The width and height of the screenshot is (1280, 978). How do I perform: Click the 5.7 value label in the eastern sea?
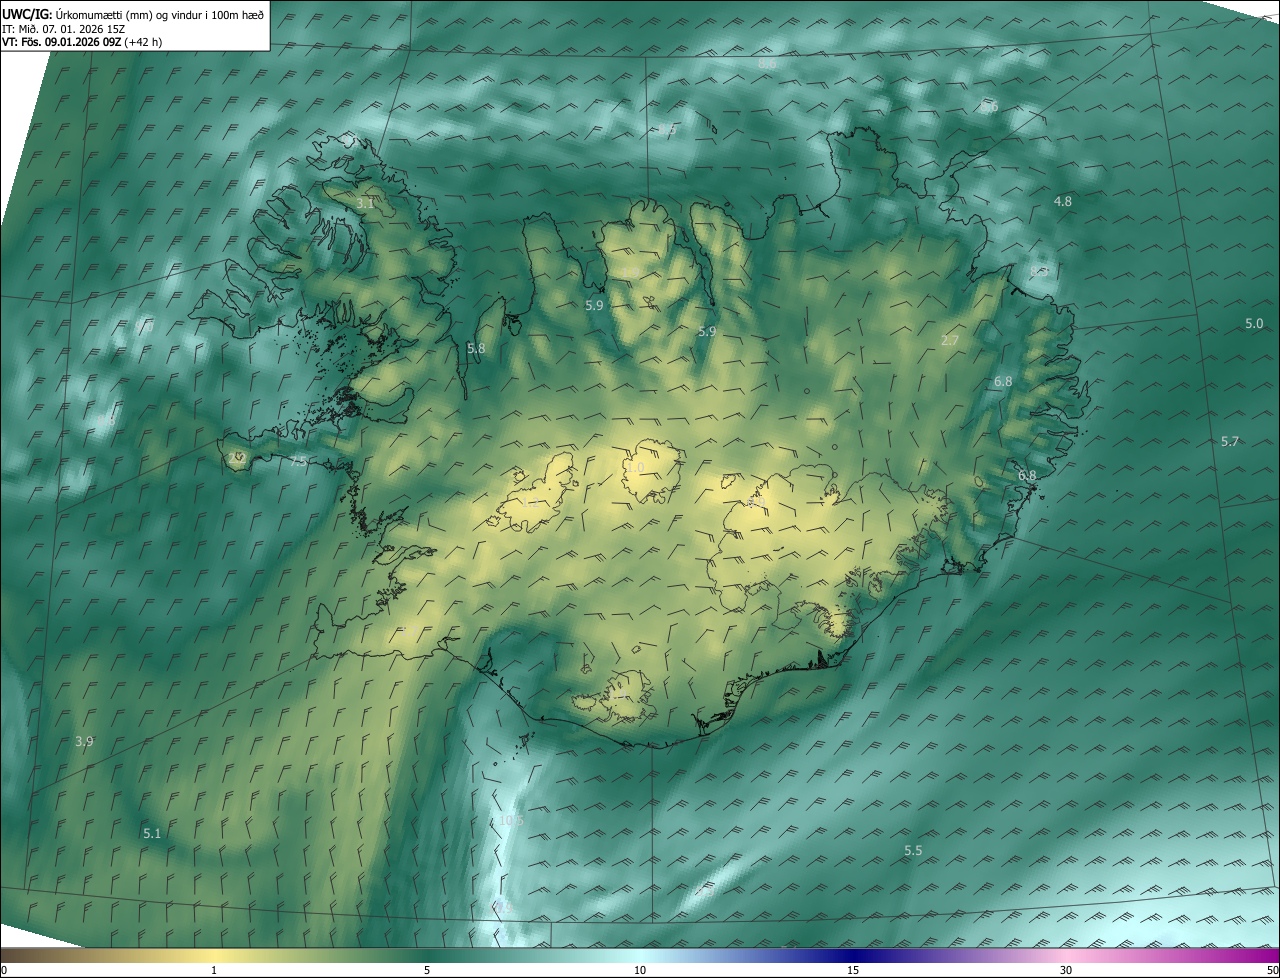click(1230, 441)
